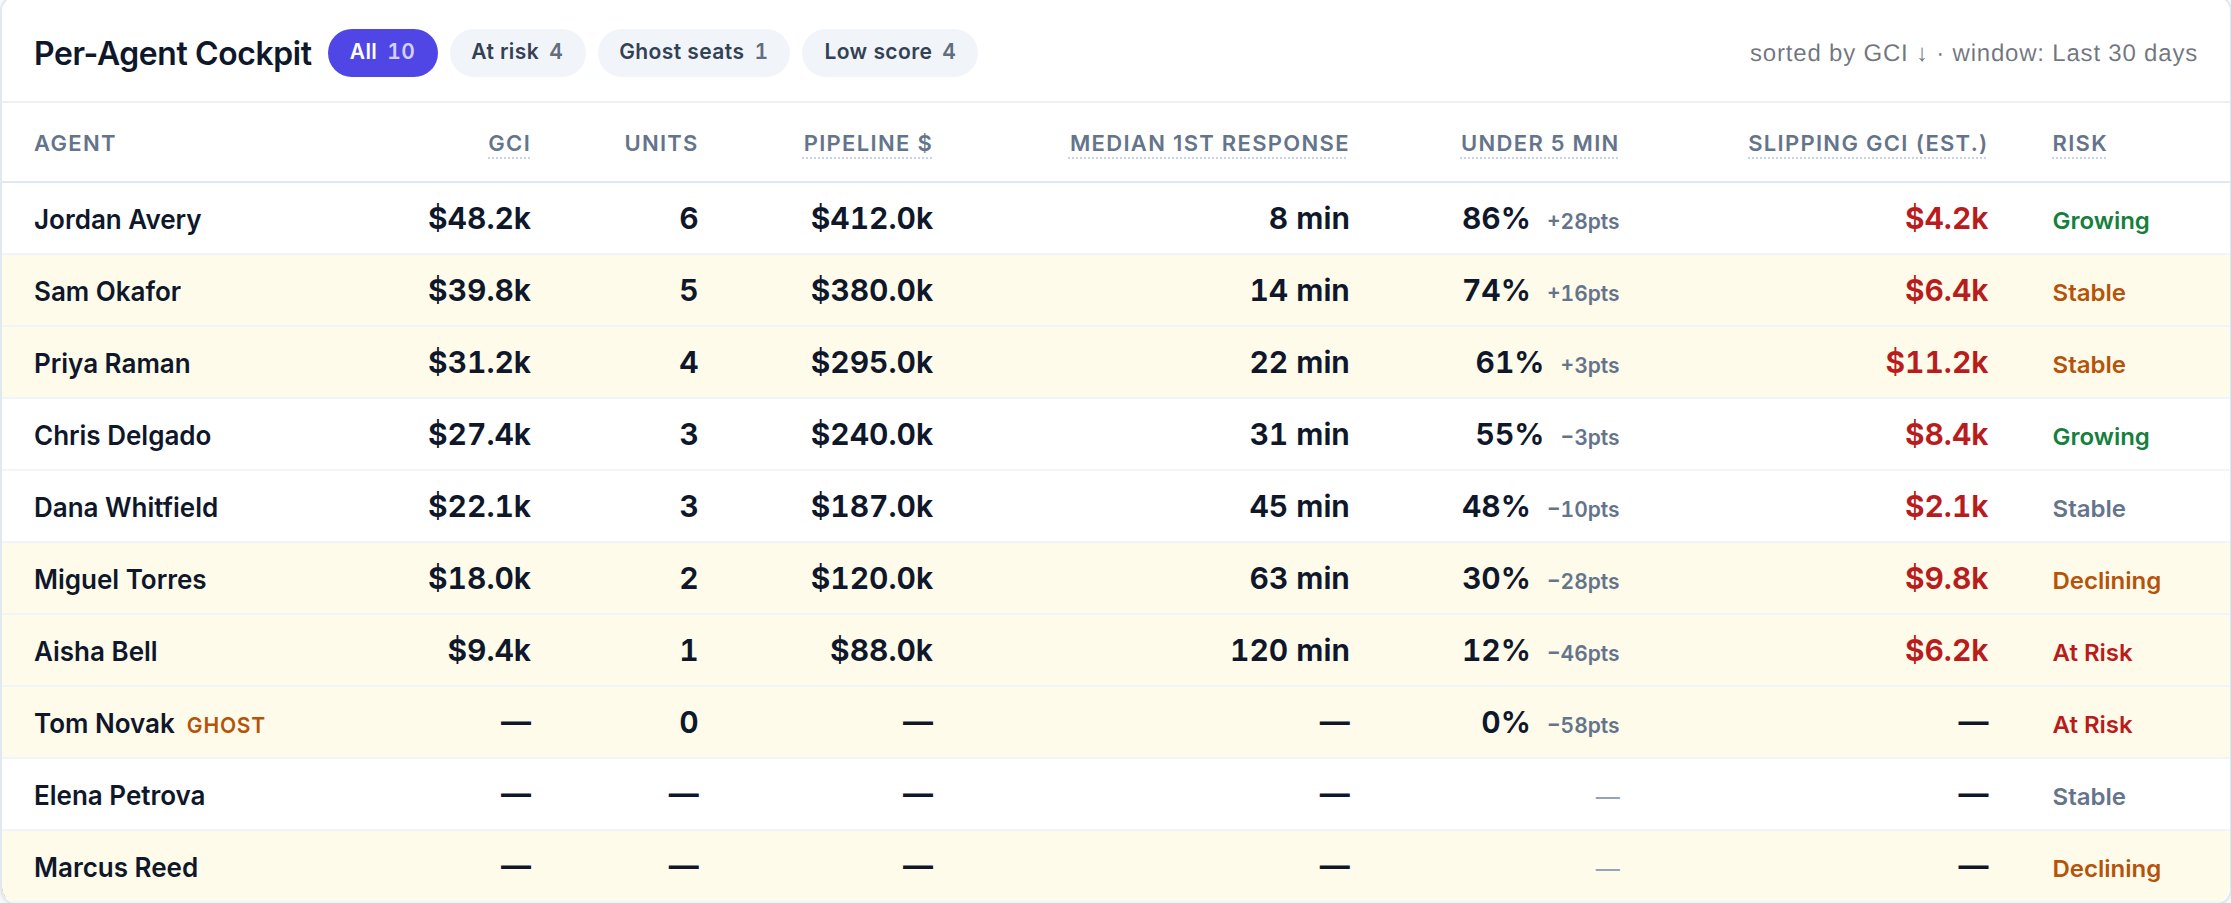Click the $11.2k slipping GCI value
This screenshot has width=2231, height=903.
(x=1936, y=362)
